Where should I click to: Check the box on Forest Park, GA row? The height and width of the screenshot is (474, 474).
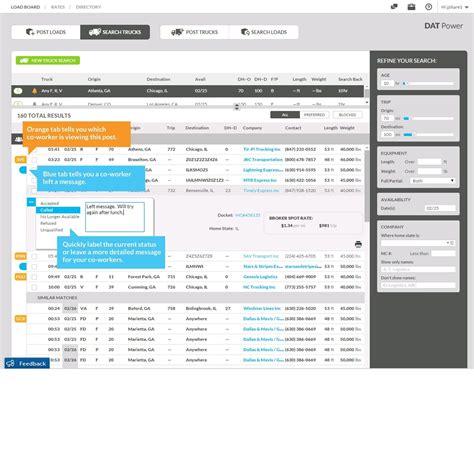(x=34, y=277)
